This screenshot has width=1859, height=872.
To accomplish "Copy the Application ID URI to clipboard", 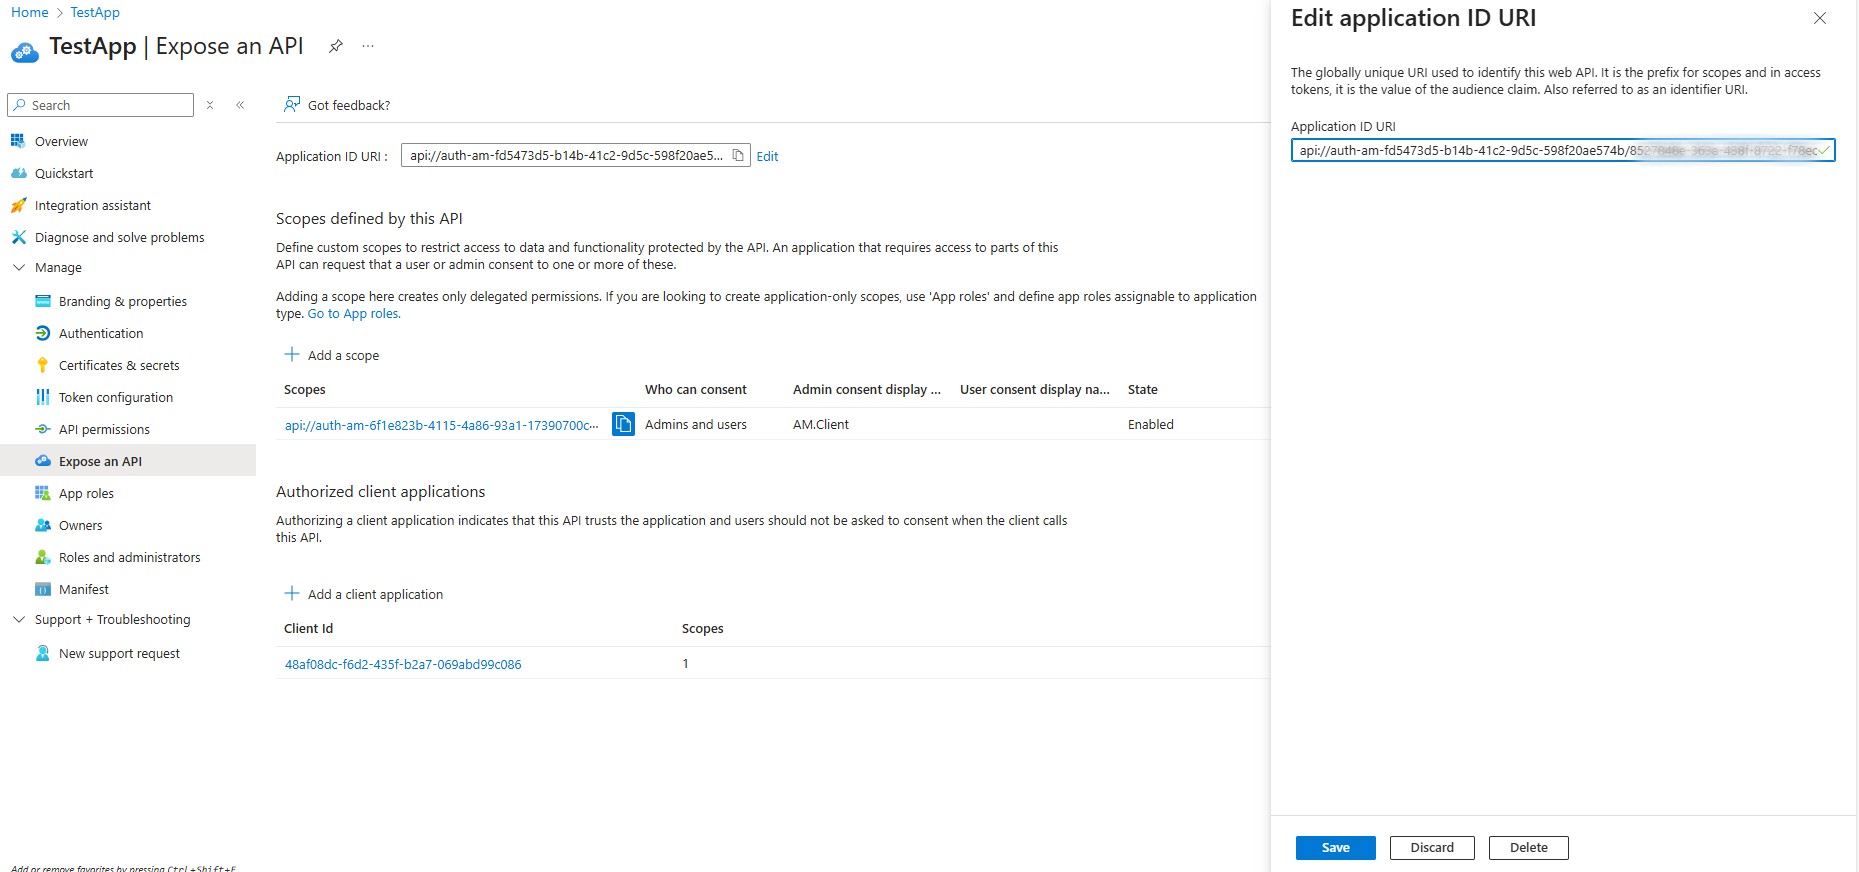I will (738, 155).
